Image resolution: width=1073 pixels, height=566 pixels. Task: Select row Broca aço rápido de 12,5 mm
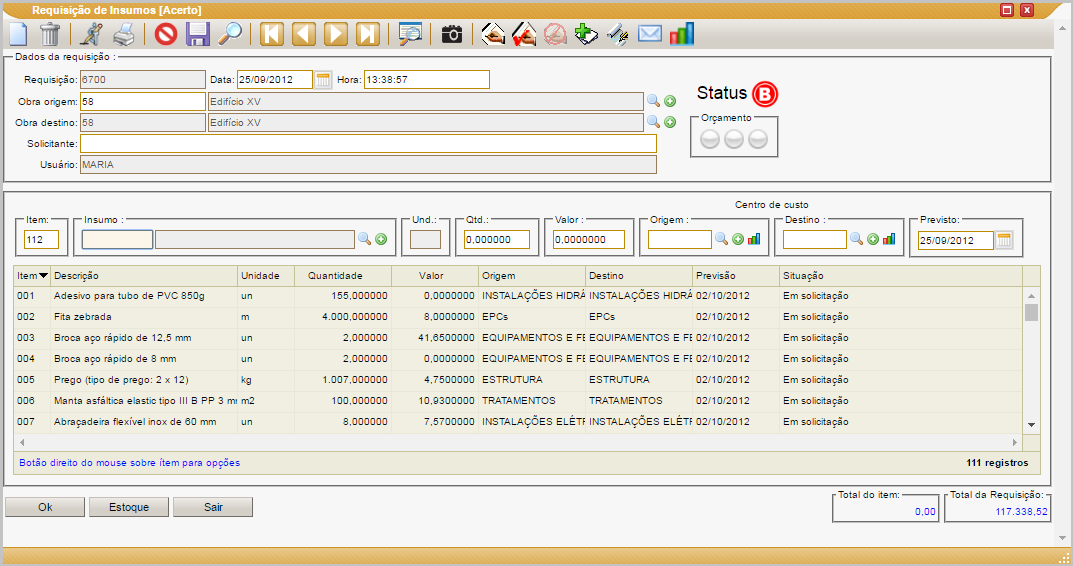click(x=518, y=337)
